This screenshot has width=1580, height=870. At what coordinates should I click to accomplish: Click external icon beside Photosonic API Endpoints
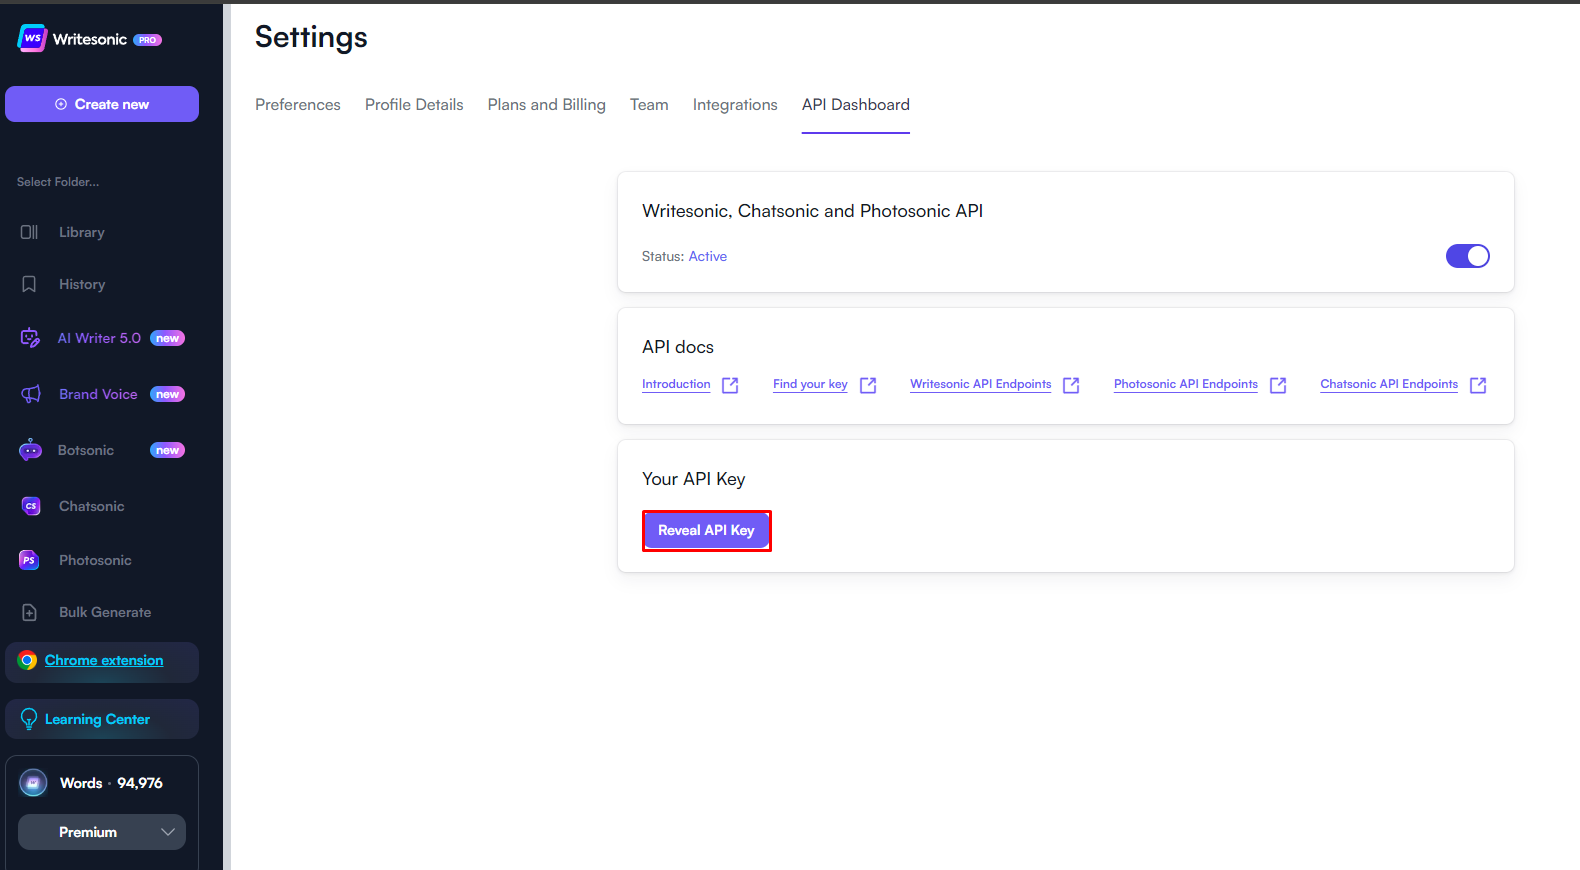[x=1278, y=385]
